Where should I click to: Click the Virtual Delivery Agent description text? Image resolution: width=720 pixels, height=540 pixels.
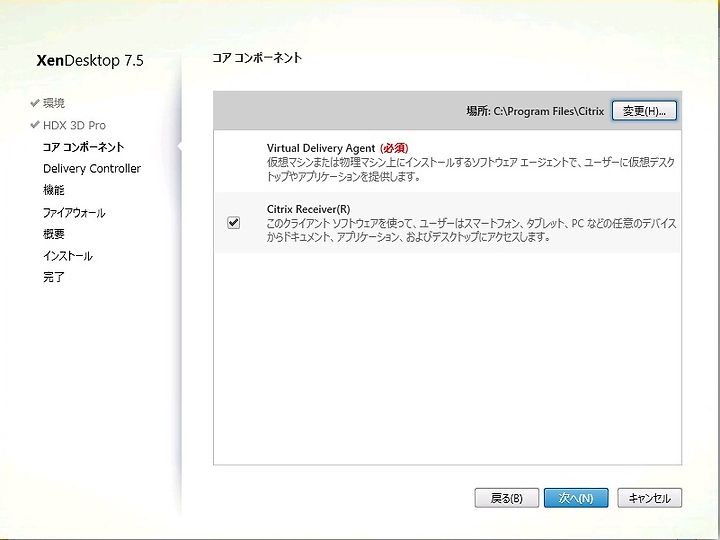pyautogui.click(x=471, y=169)
